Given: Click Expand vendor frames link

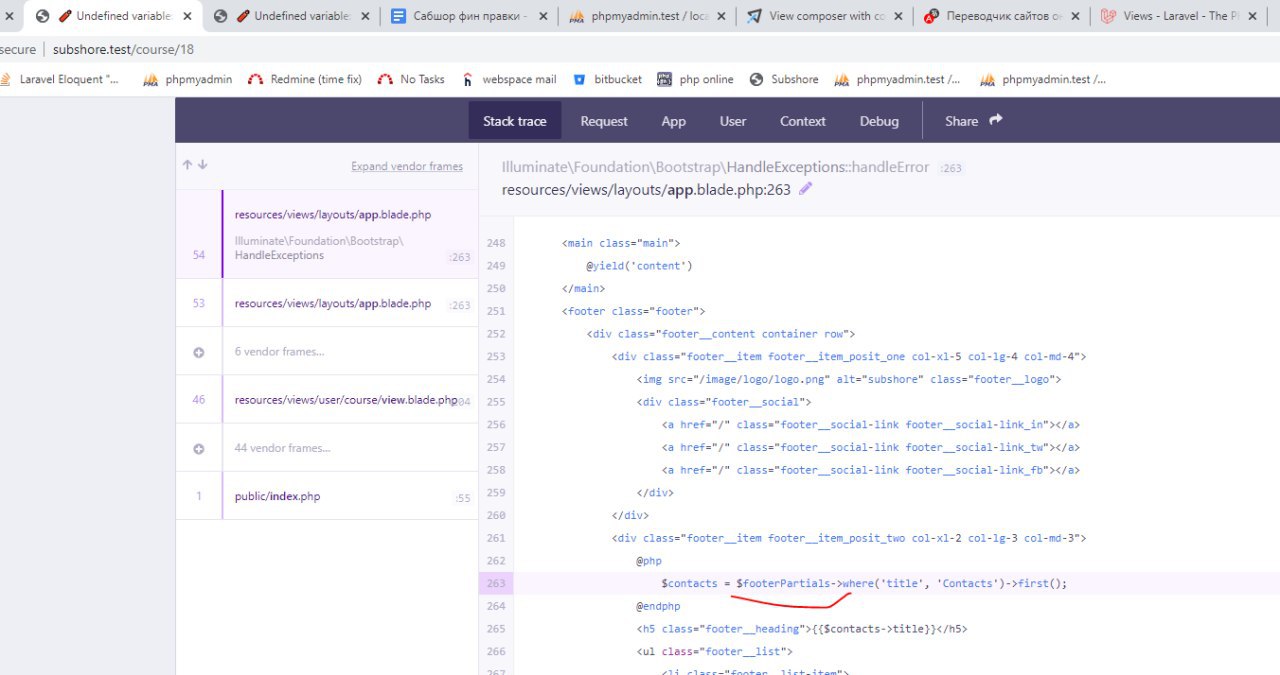Looking at the screenshot, I should coord(407,167).
